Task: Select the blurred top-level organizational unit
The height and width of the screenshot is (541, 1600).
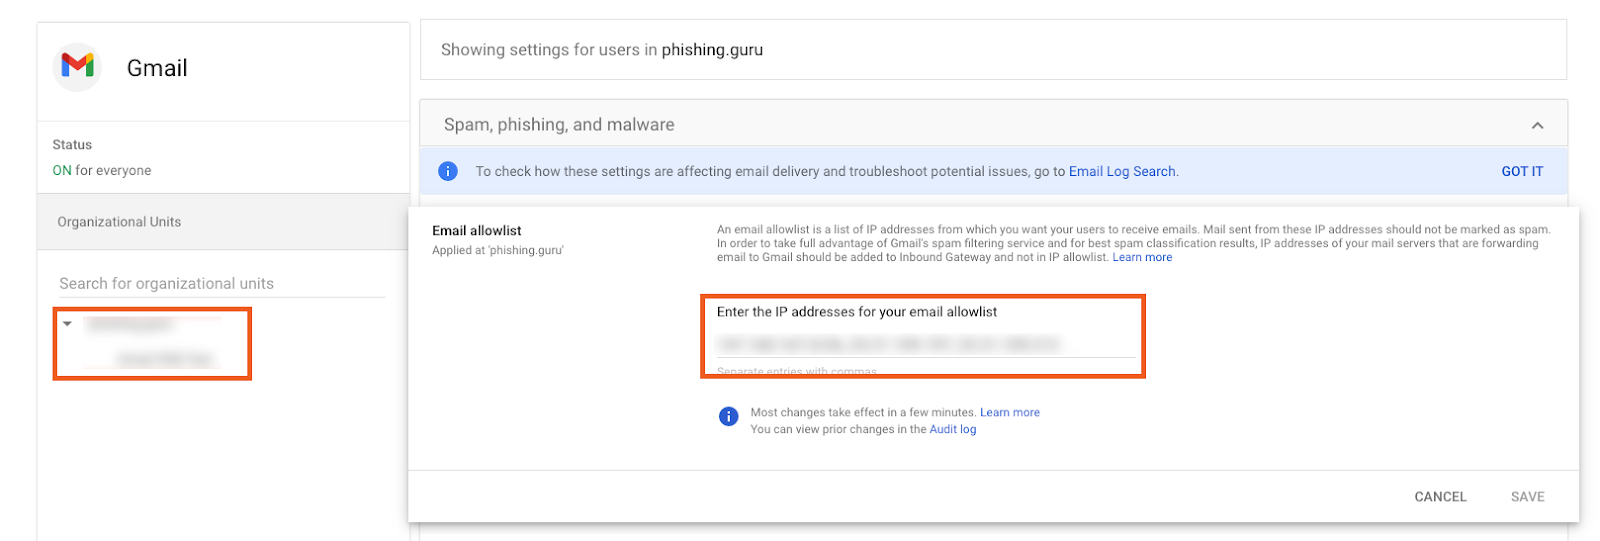Action: [130, 324]
